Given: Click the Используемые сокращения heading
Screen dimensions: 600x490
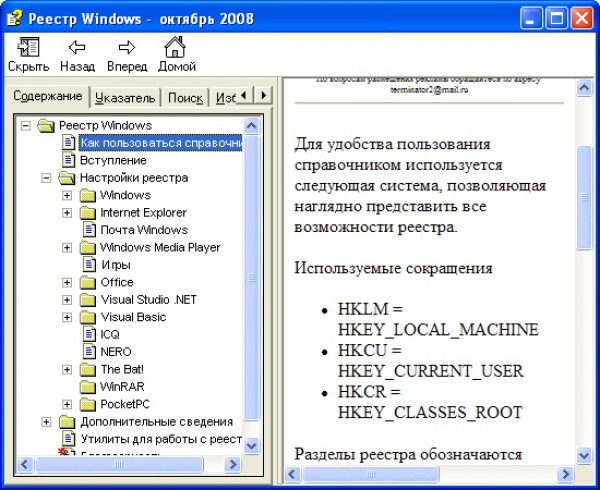Looking at the screenshot, I should pos(393,268).
